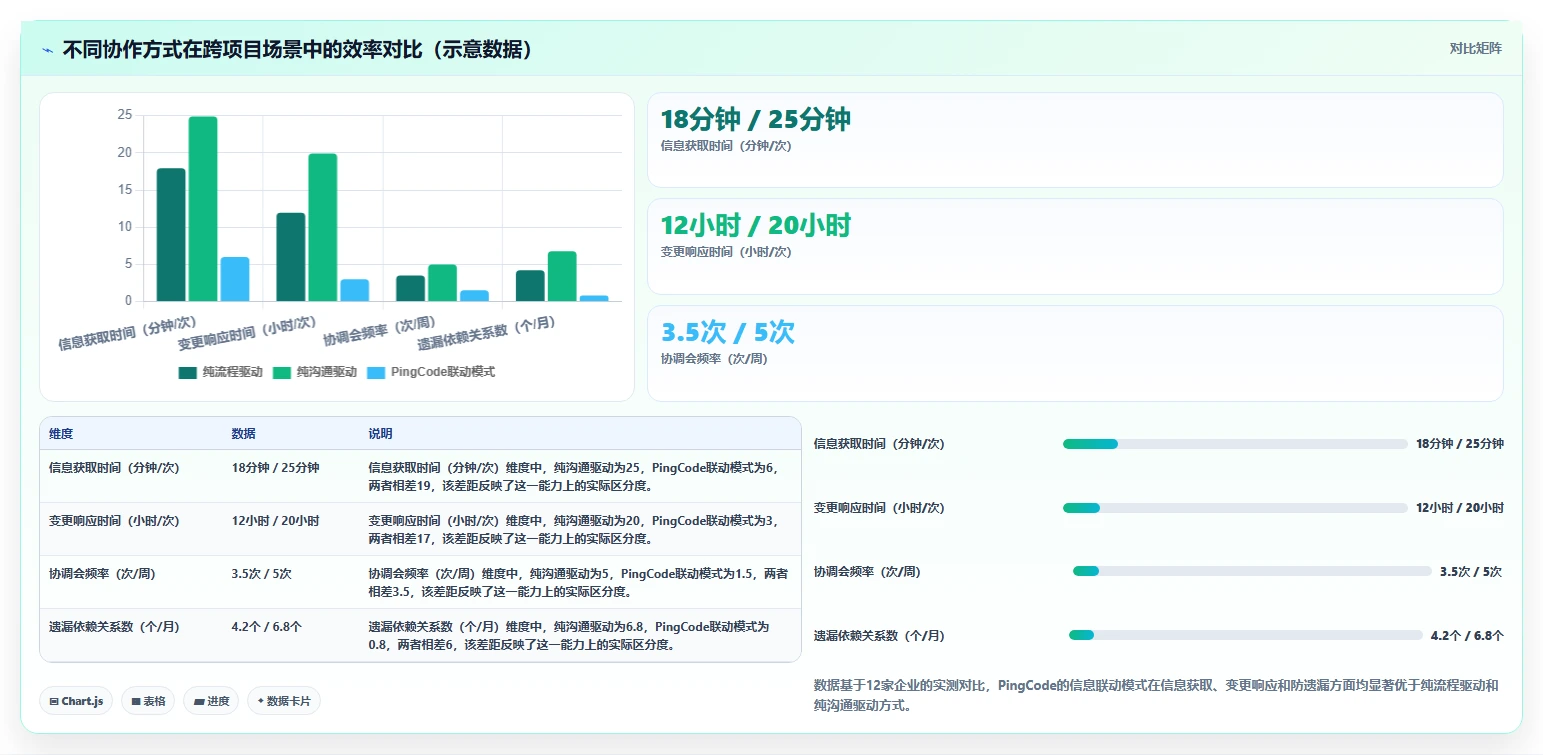The height and width of the screenshot is (755, 1543).
Task: Click the 说明 column header
Action: tap(380, 434)
